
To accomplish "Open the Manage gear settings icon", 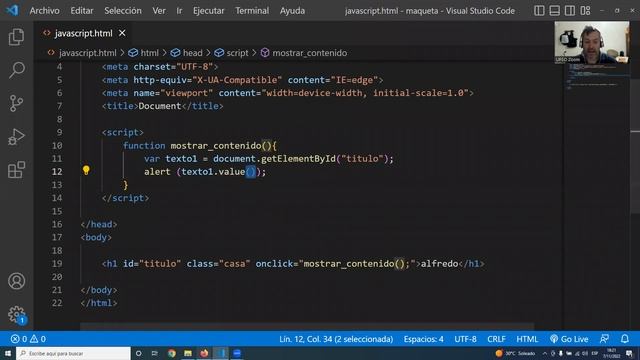I will click(16, 314).
